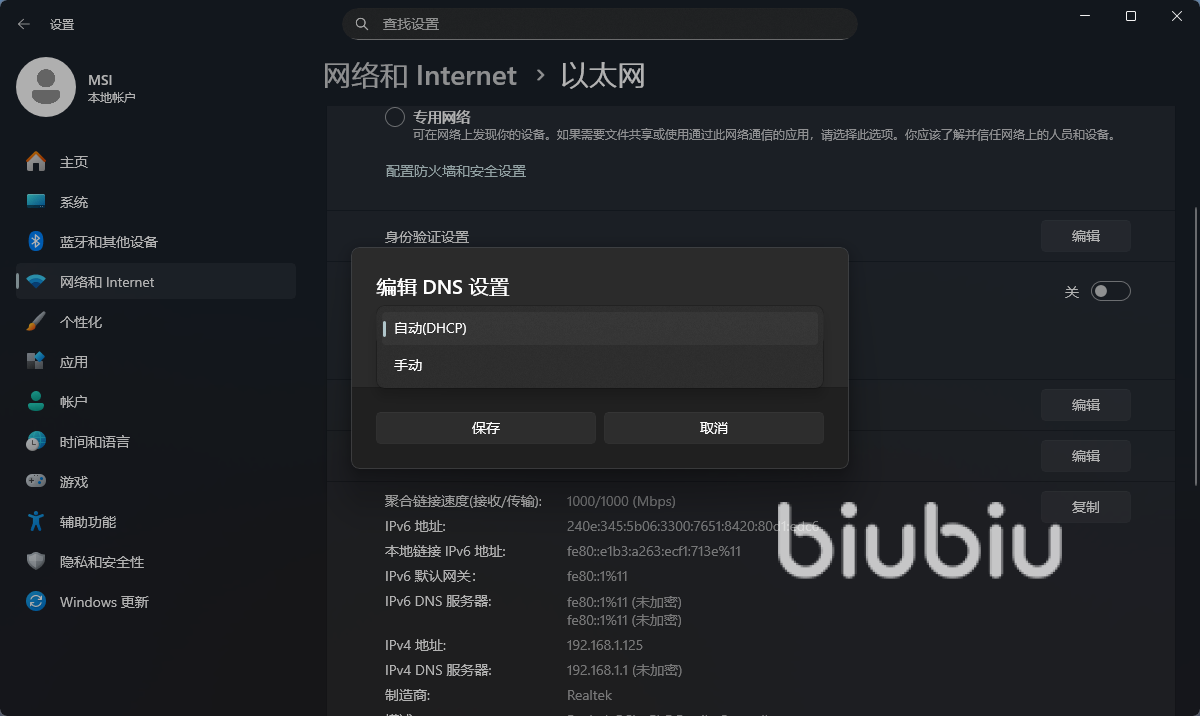
Task: Click 网络和 Internet breadcrumb link
Action: pos(420,76)
